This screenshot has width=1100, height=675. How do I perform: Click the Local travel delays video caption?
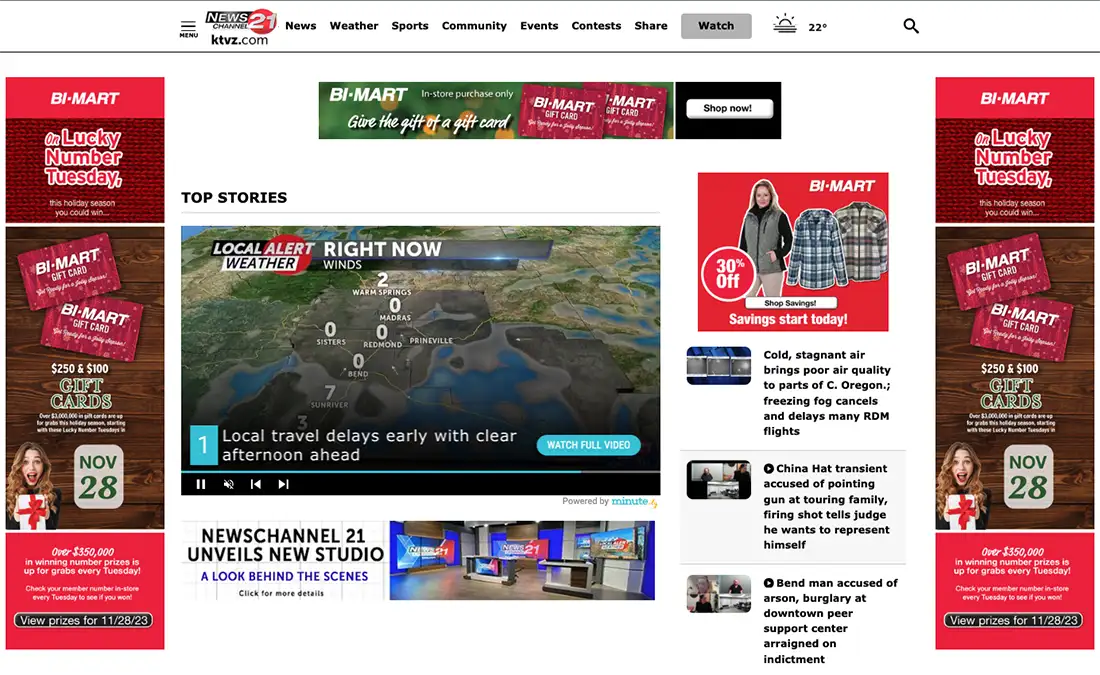point(370,445)
